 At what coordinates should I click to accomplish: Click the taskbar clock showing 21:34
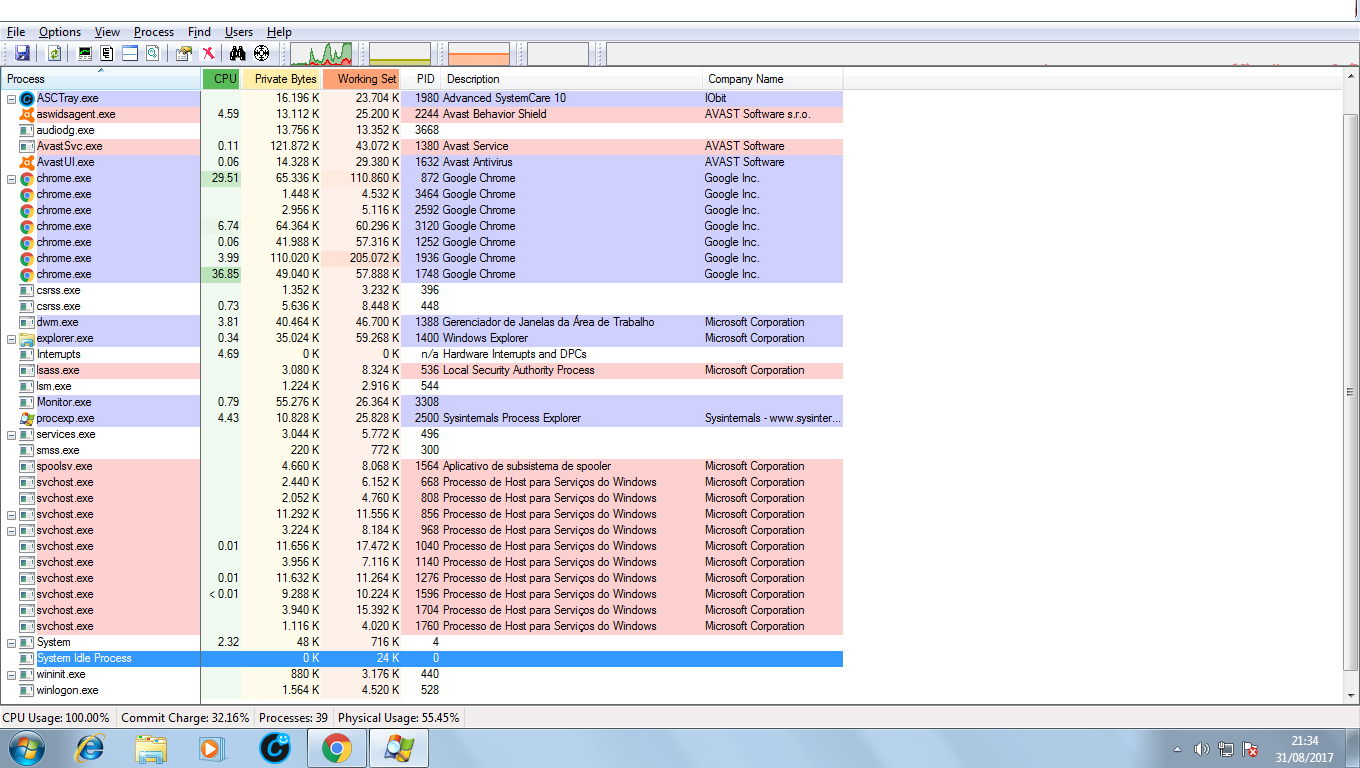1304,749
